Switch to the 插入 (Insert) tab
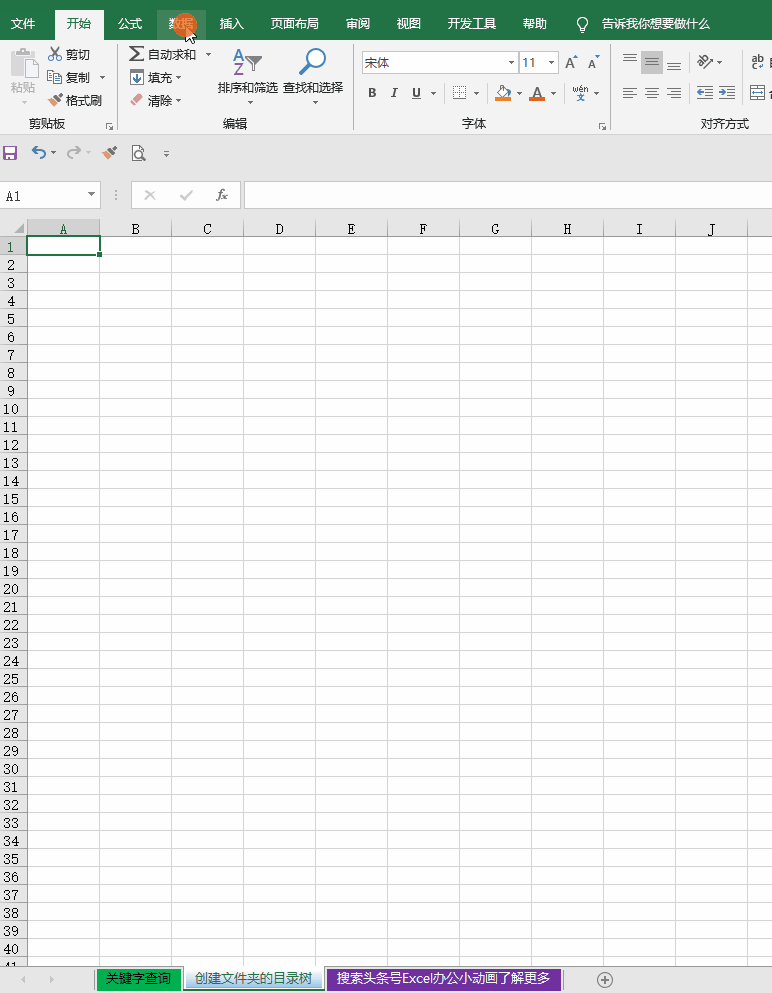Screen dimensions: 772x993 pos(231,23)
